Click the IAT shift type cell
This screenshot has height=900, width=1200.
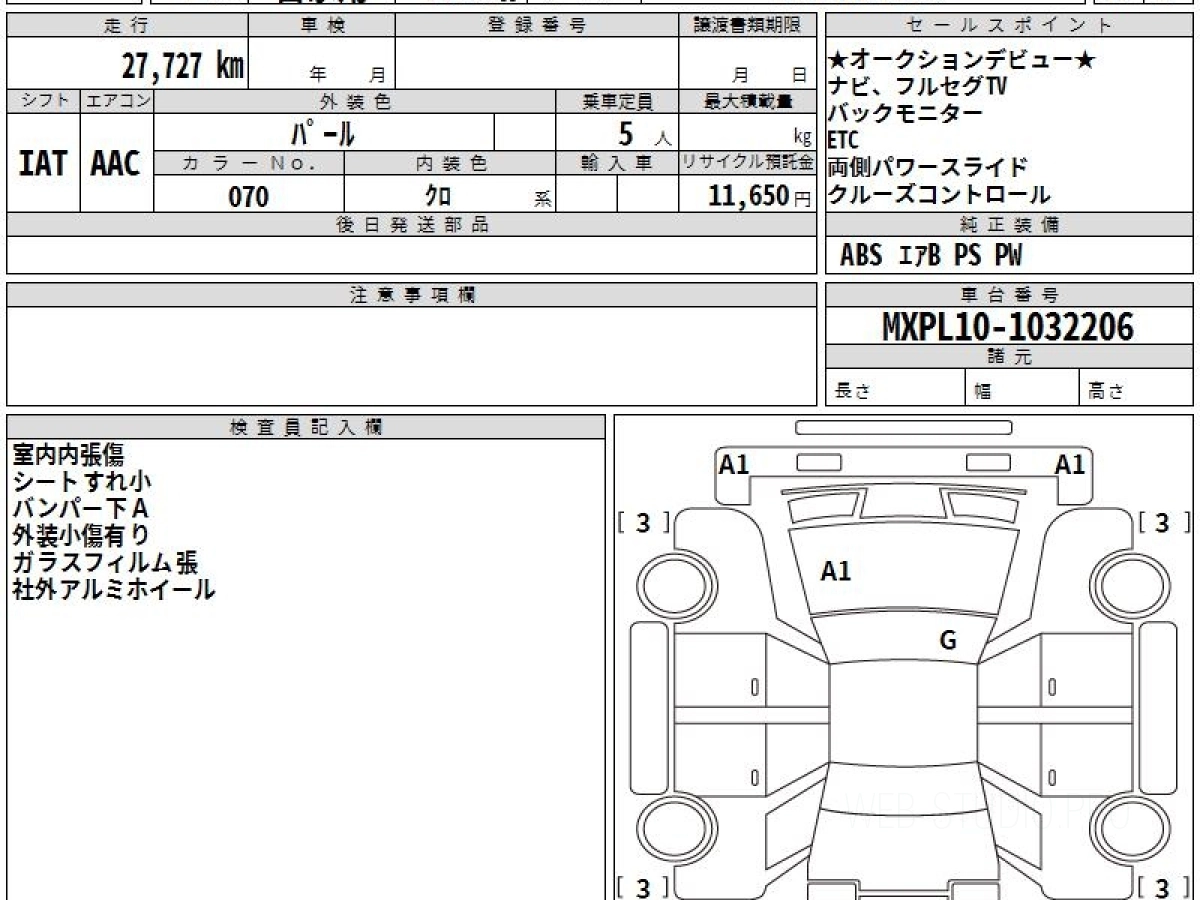(43, 162)
